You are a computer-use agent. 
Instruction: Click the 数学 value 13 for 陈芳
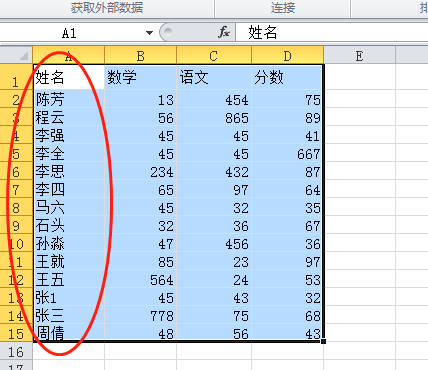pos(140,100)
